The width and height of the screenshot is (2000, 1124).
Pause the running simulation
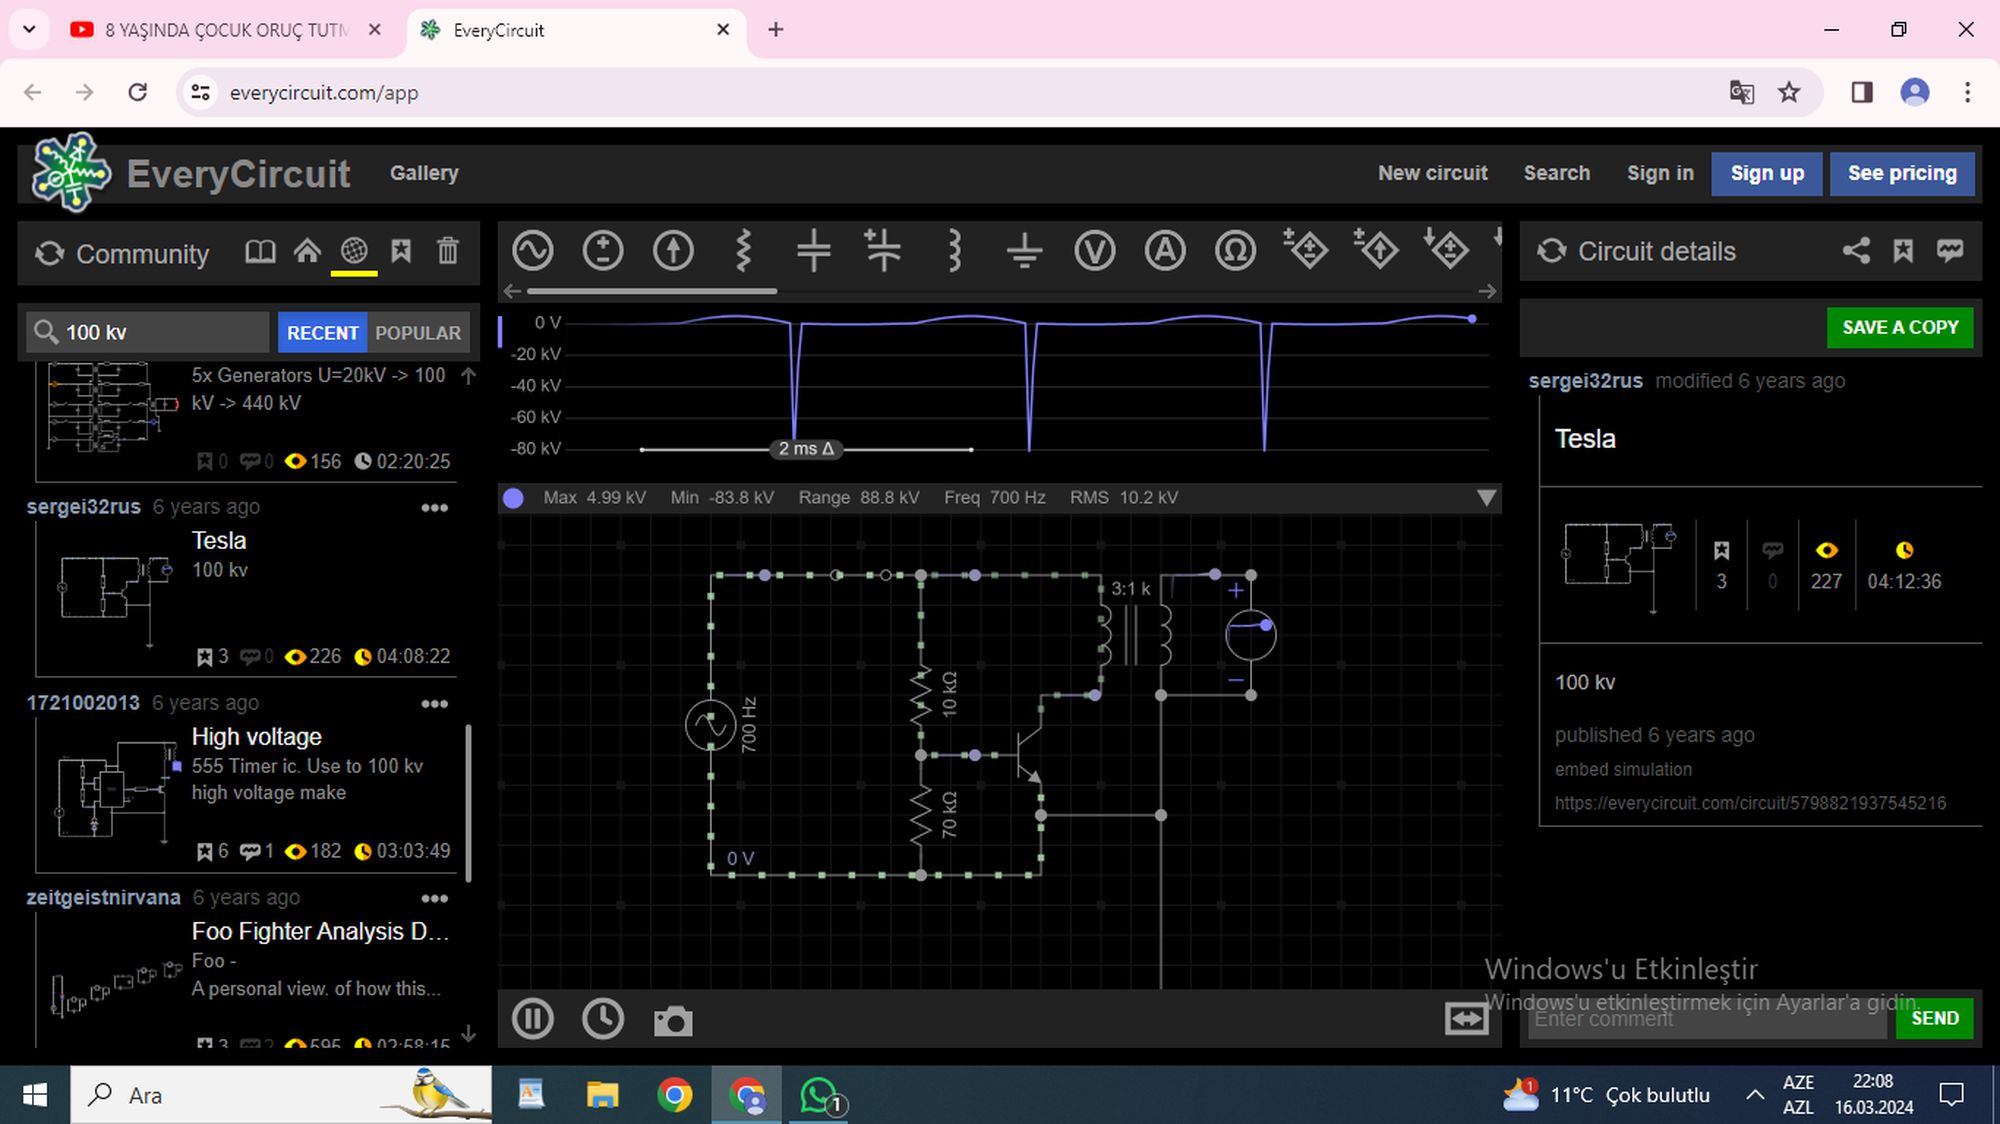[533, 1019]
